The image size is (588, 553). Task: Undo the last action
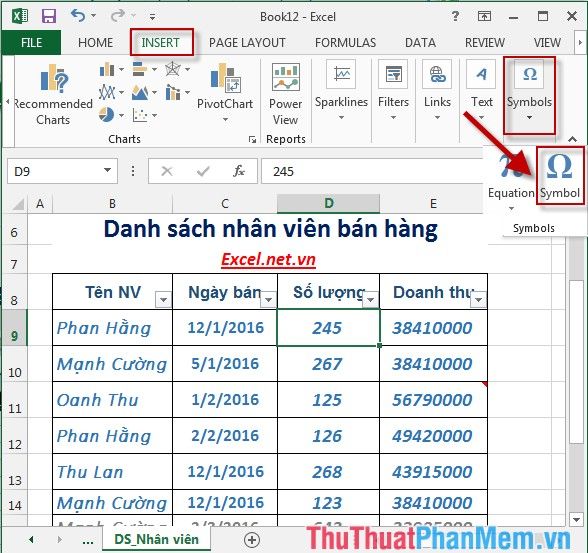[78, 16]
